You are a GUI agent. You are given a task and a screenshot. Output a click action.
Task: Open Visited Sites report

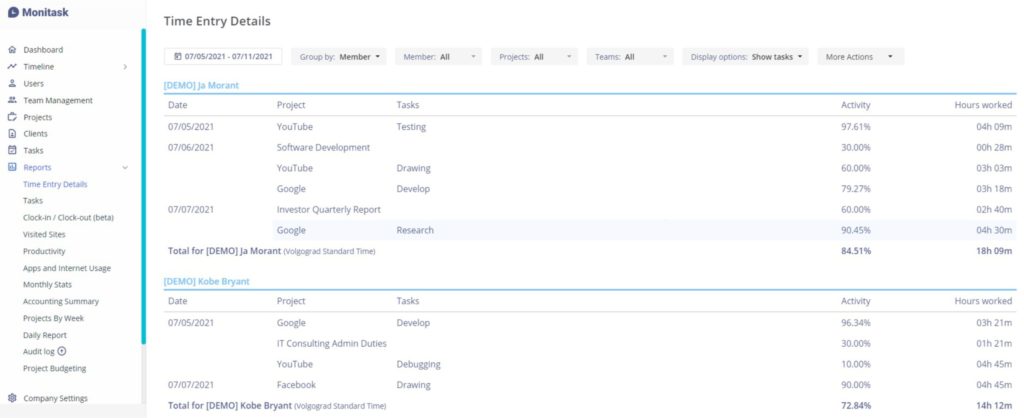coord(44,234)
